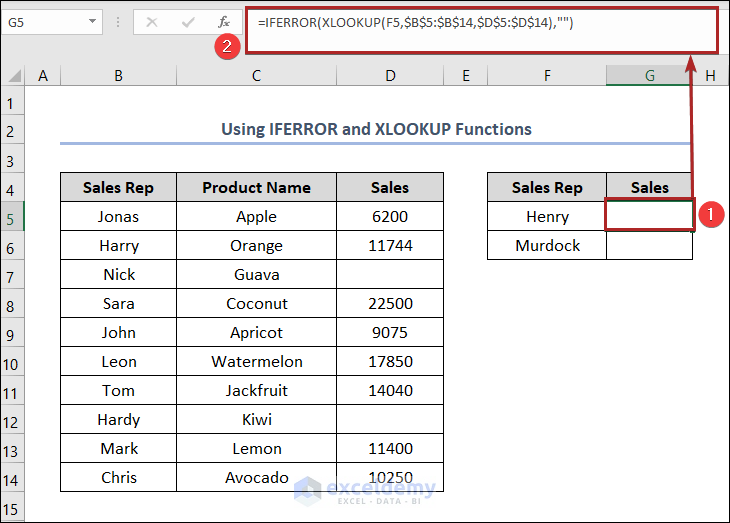
Task: Click the Watermelon product cell
Action: (256, 361)
